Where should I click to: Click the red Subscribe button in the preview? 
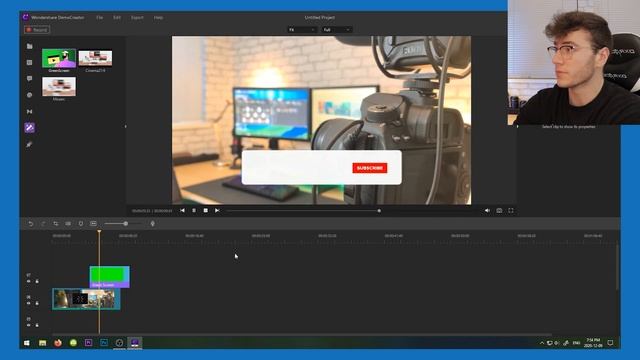point(370,168)
